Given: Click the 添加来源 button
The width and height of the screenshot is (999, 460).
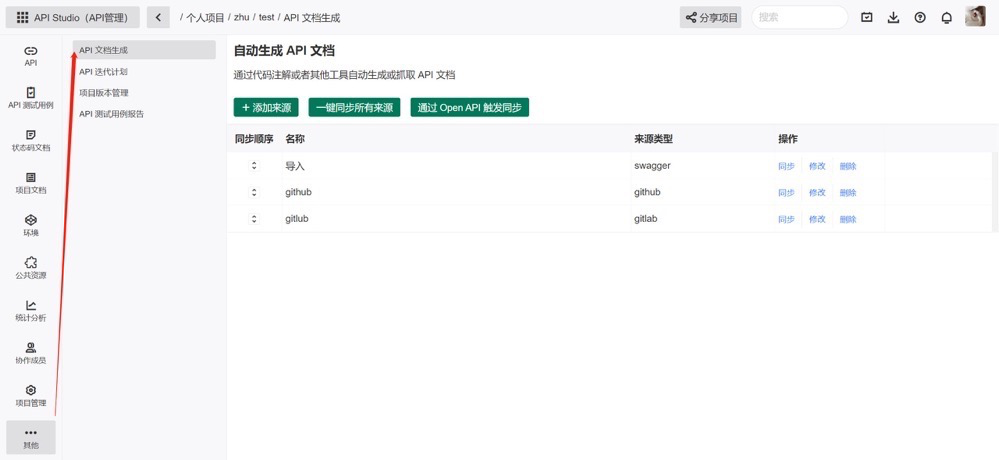Looking at the screenshot, I should 266,107.
